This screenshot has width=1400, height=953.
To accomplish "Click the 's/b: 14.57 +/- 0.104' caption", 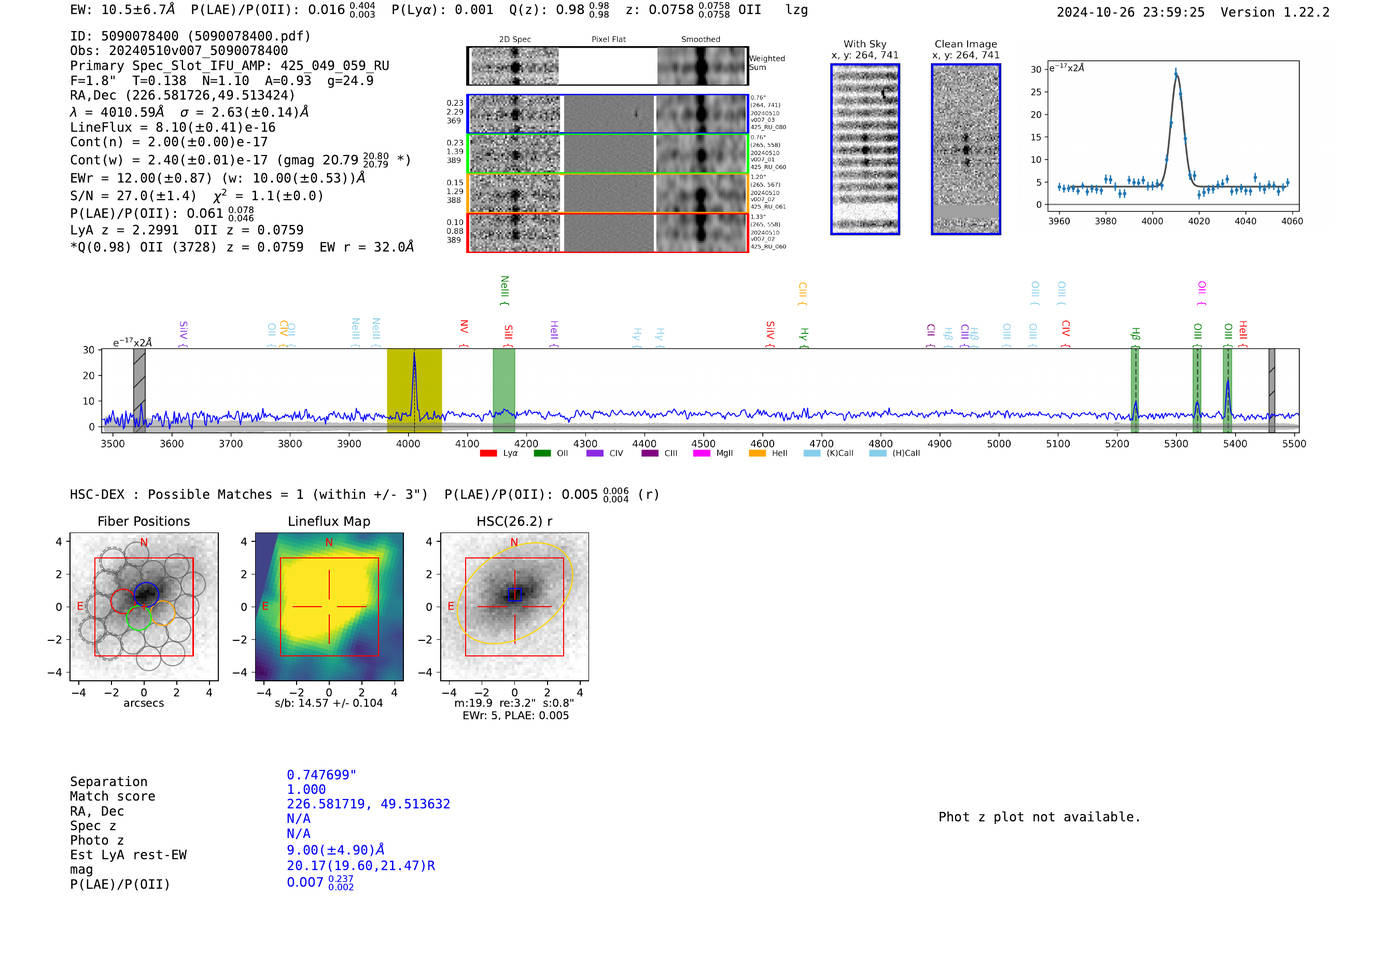I will tap(329, 703).
